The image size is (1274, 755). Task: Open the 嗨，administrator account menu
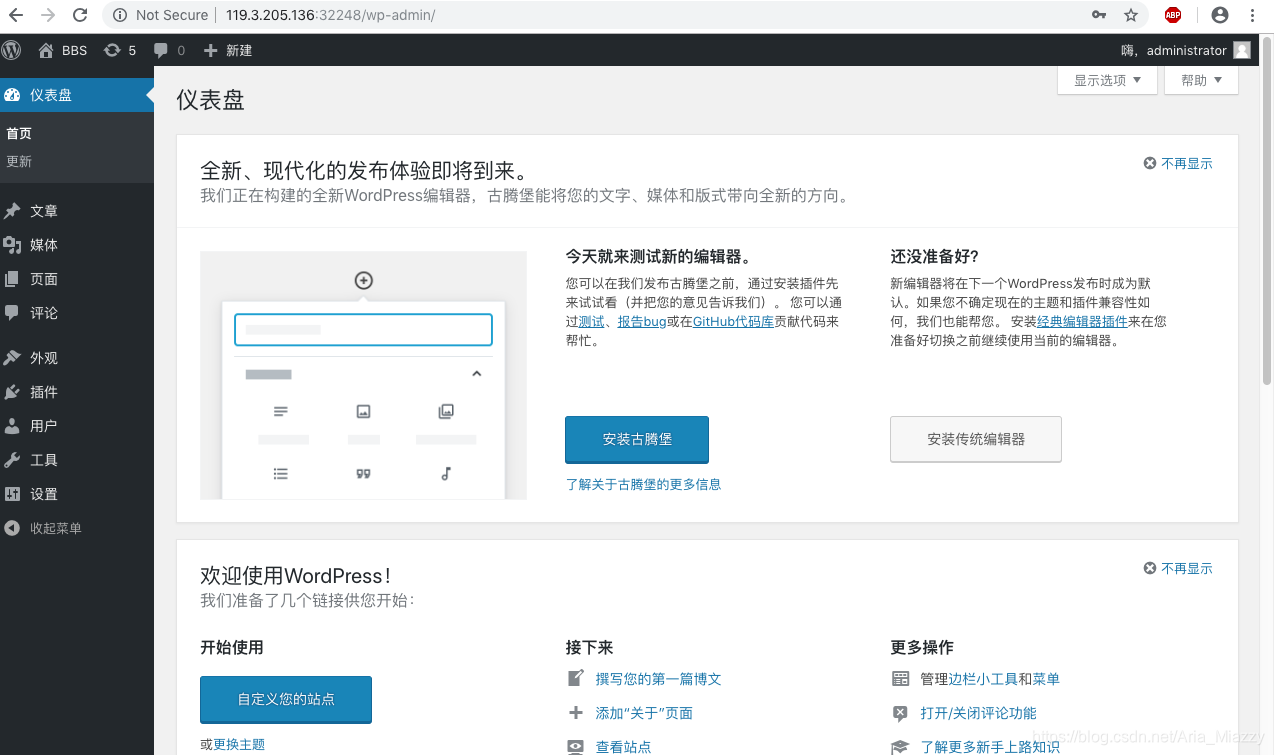[1186, 50]
